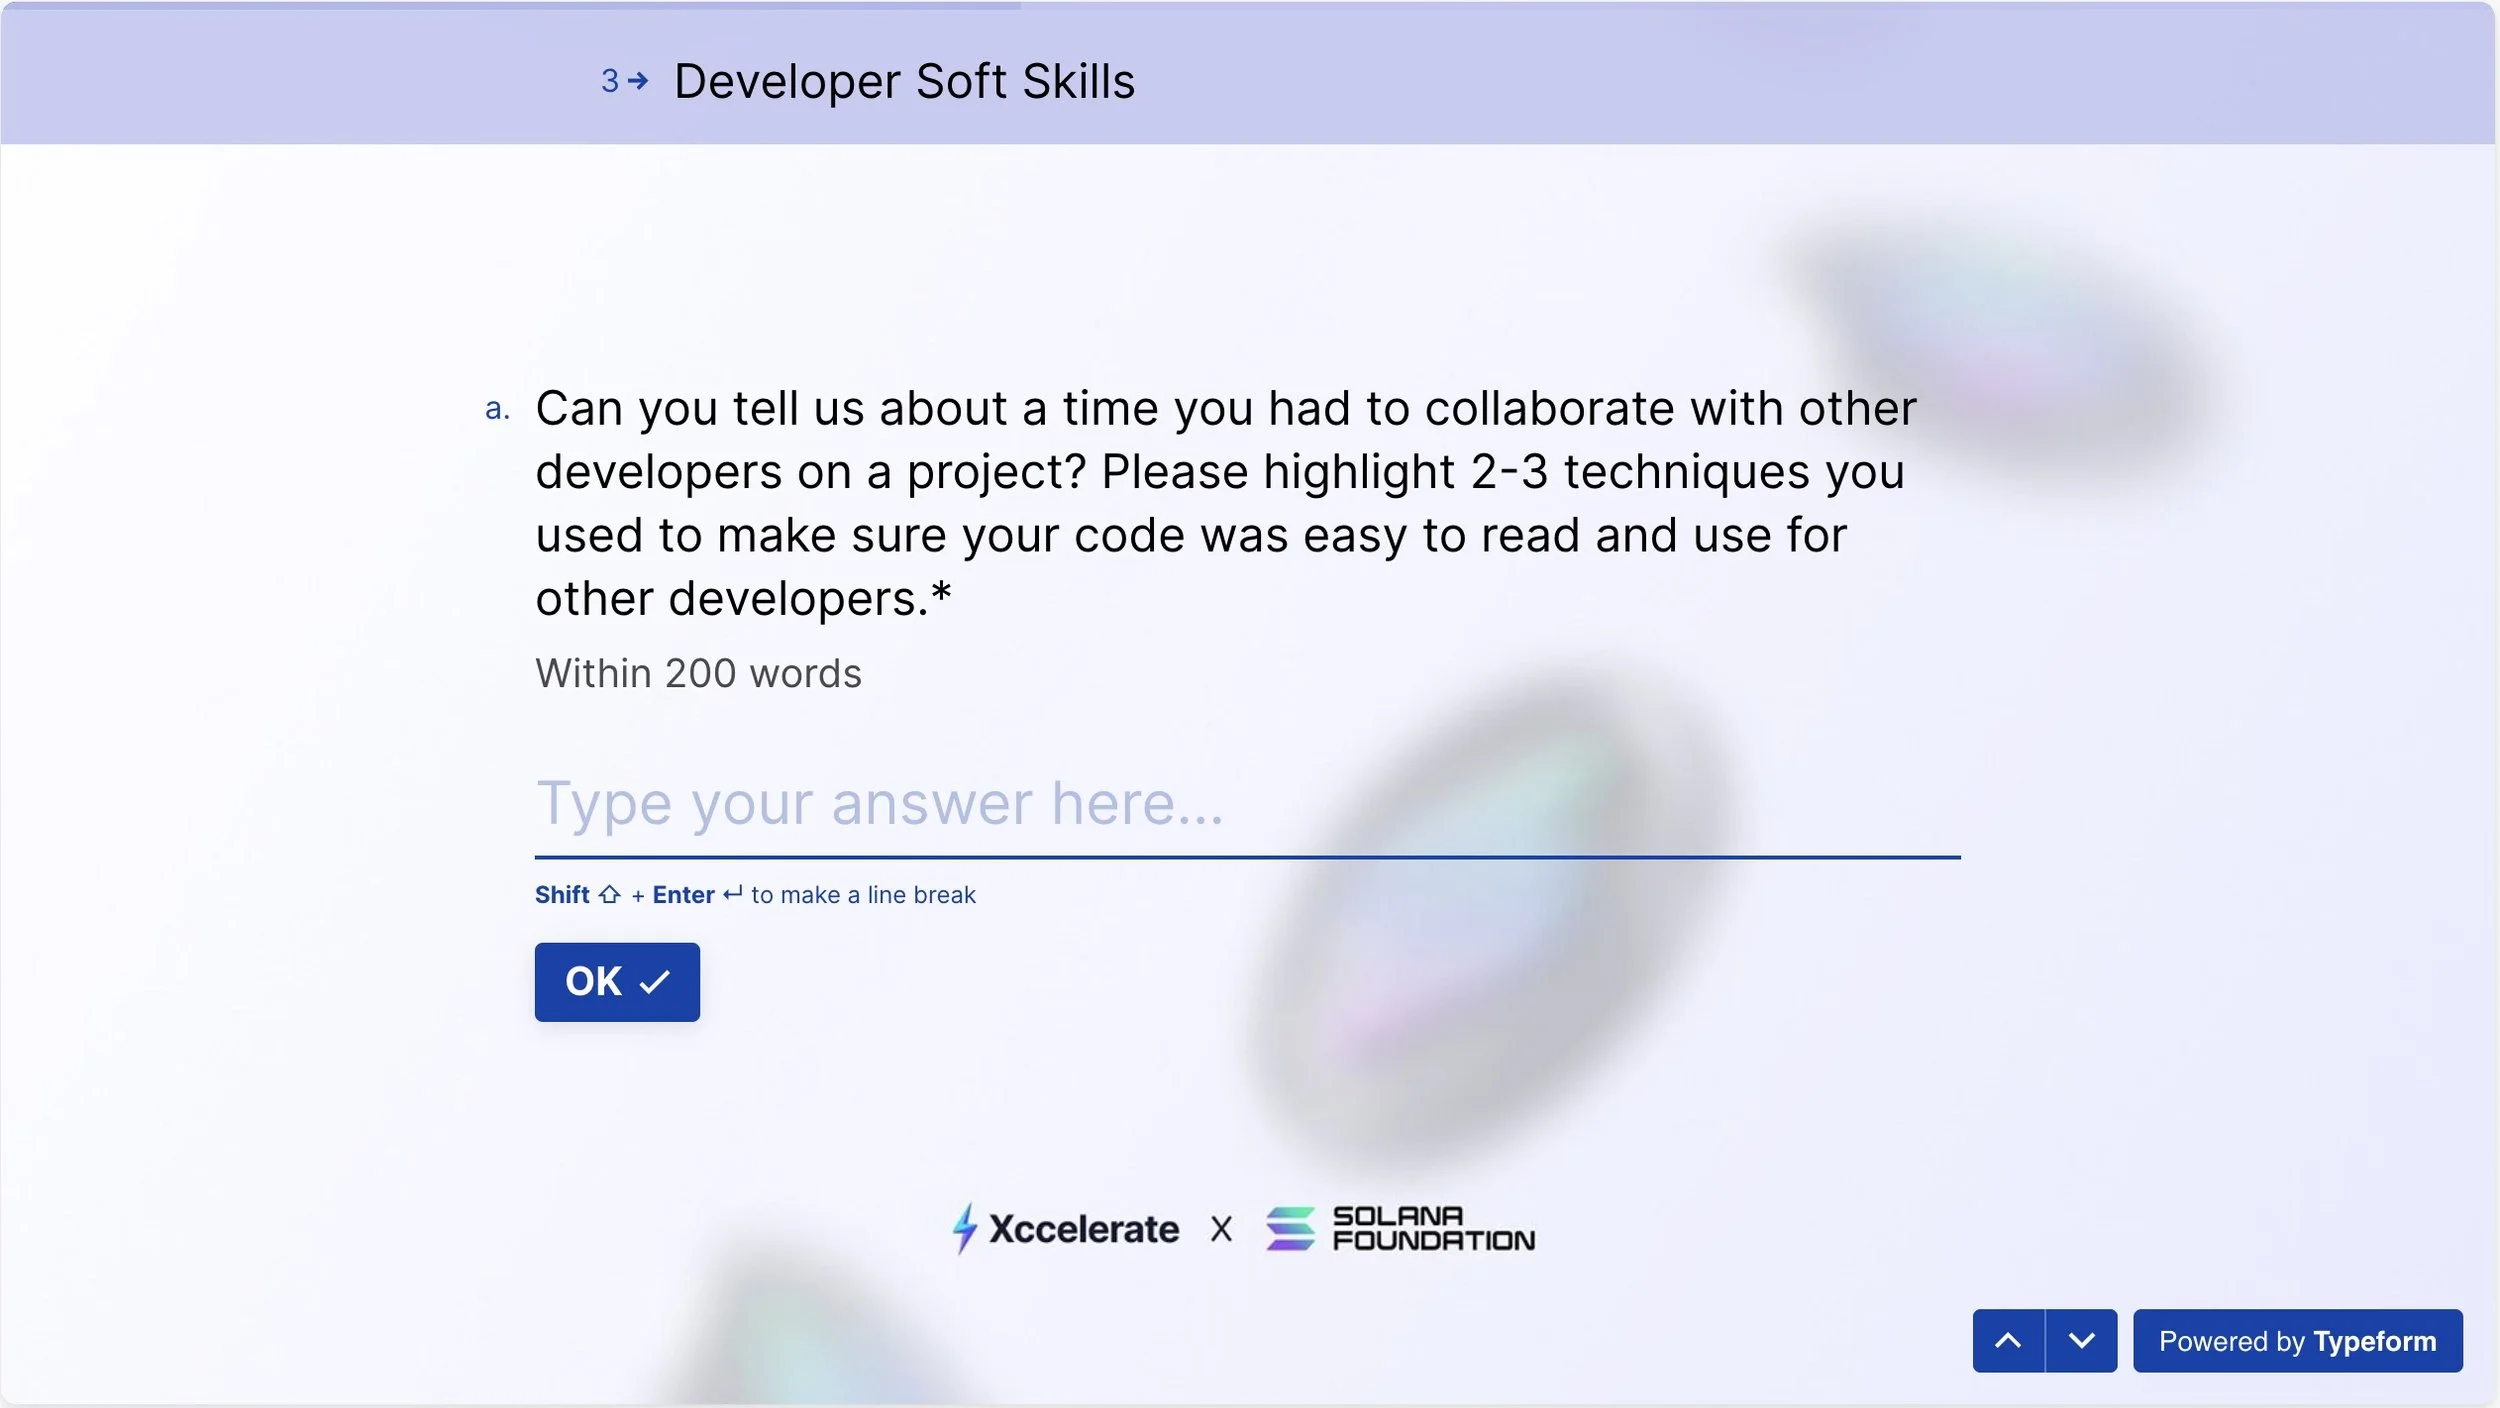The width and height of the screenshot is (2500, 1408).
Task: Click the answer text input field
Action: pyautogui.click(x=1246, y=804)
